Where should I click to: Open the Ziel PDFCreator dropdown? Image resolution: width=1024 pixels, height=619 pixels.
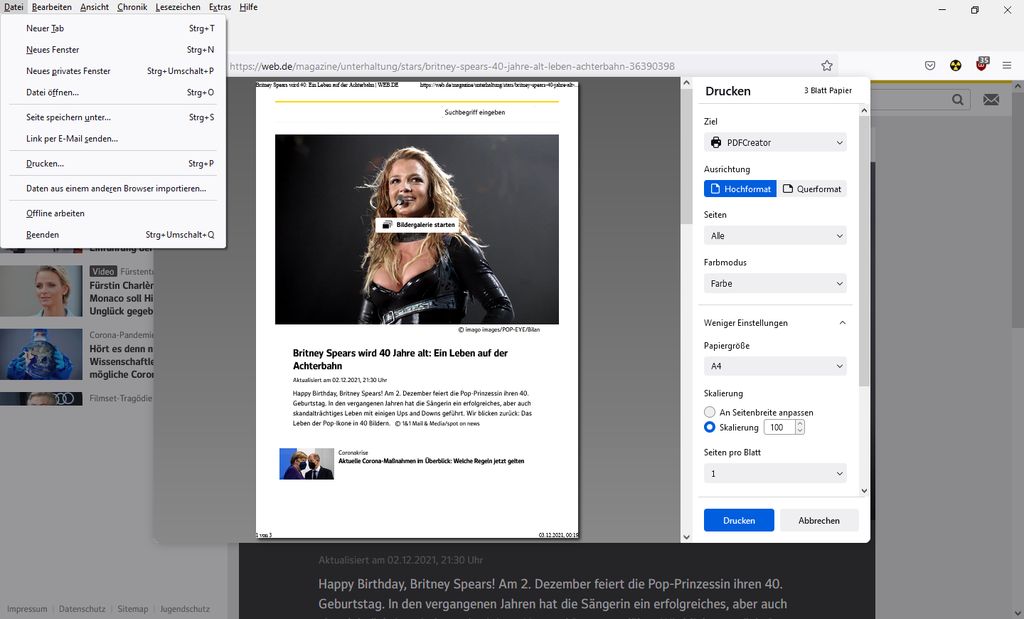coord(775,143)
